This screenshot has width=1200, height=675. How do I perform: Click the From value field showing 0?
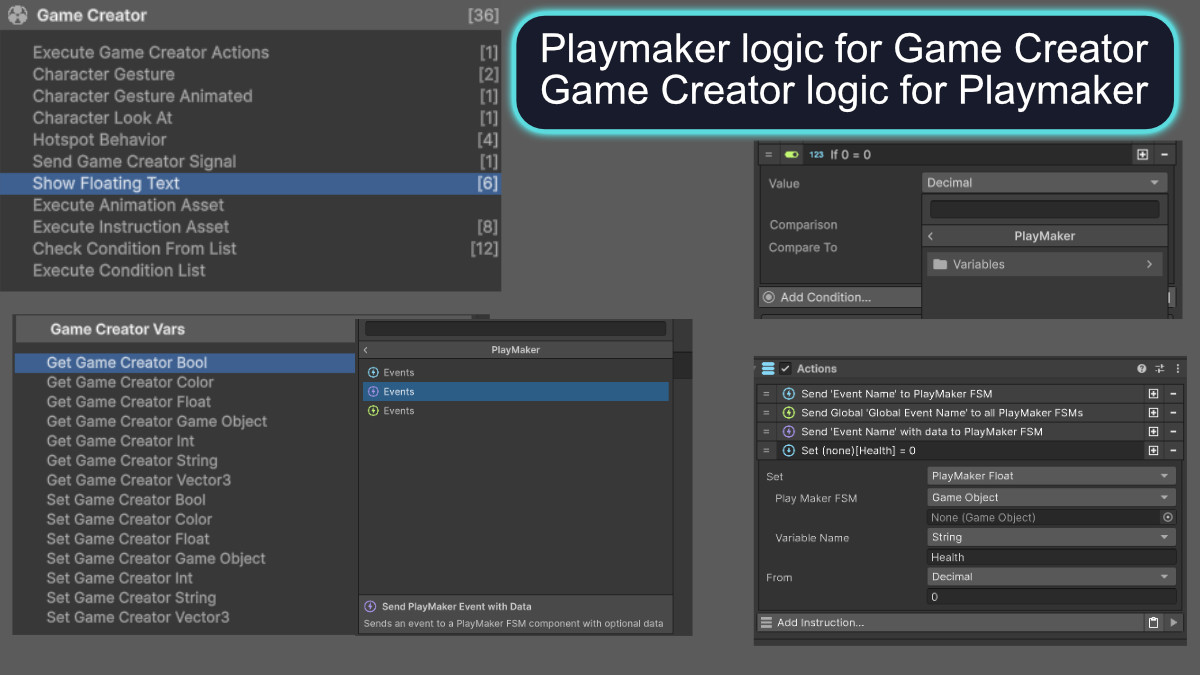tap(1052, 597)
